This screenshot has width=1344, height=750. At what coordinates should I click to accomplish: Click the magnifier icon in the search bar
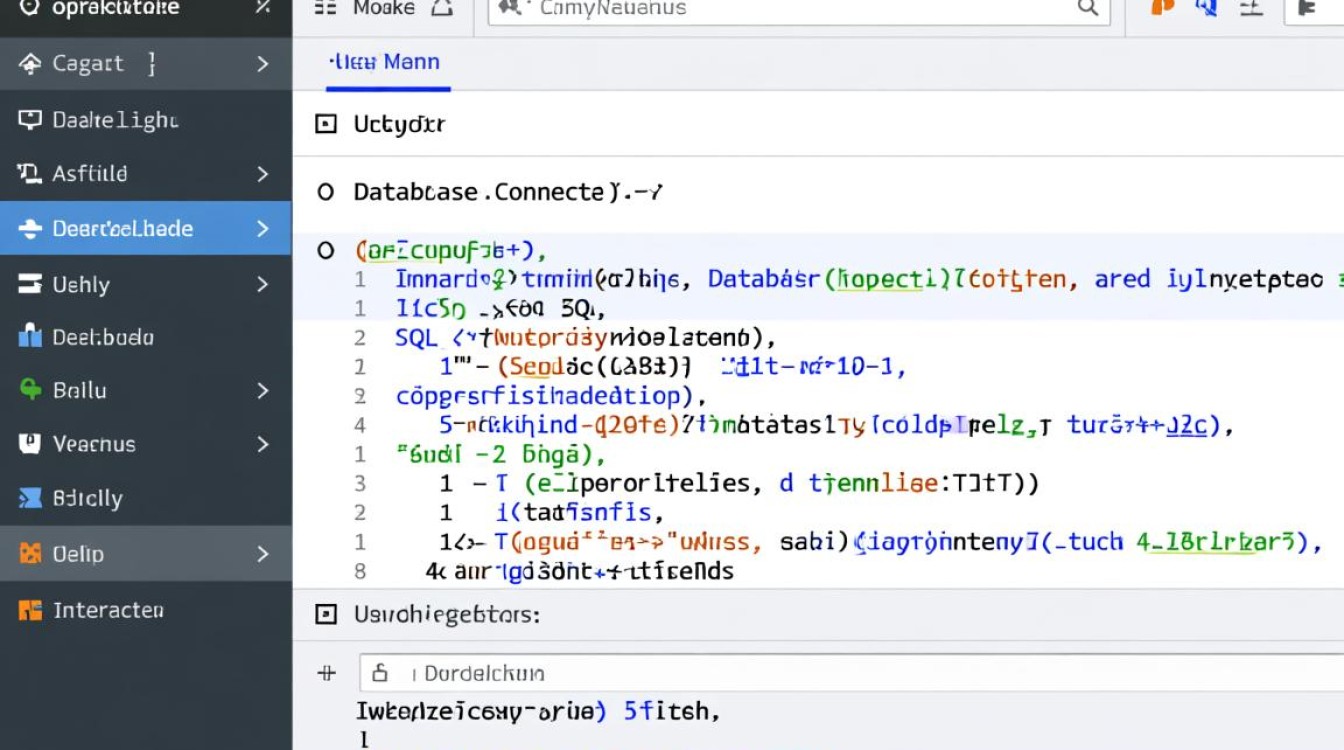1087,8
